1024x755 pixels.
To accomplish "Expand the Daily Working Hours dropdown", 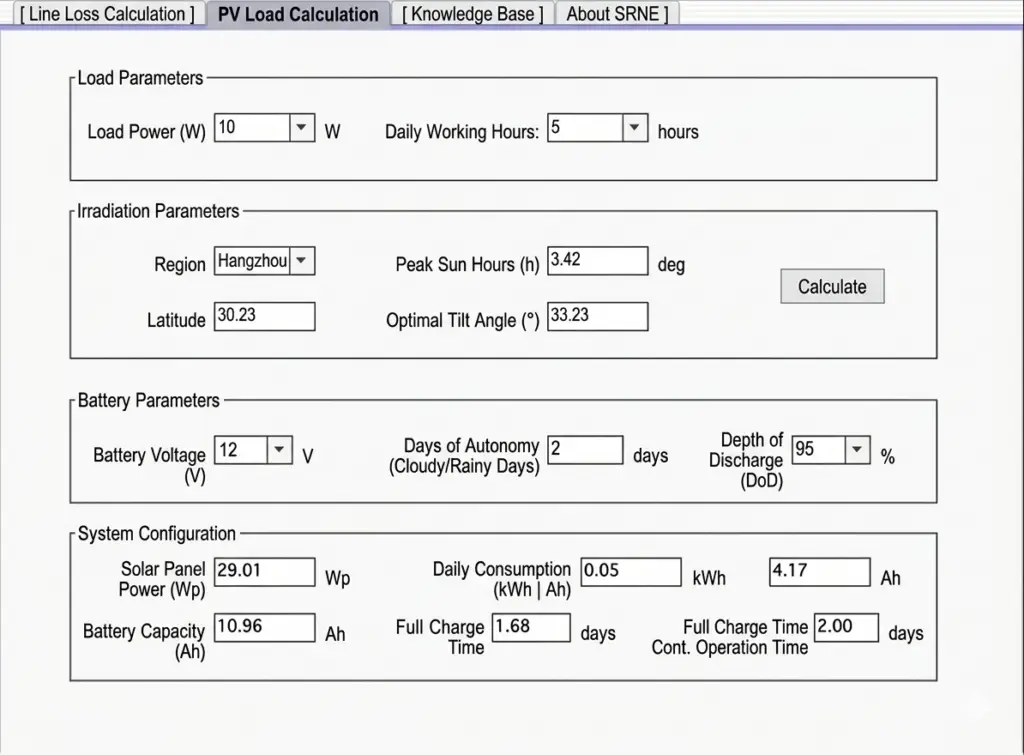I will click(633, 127).
